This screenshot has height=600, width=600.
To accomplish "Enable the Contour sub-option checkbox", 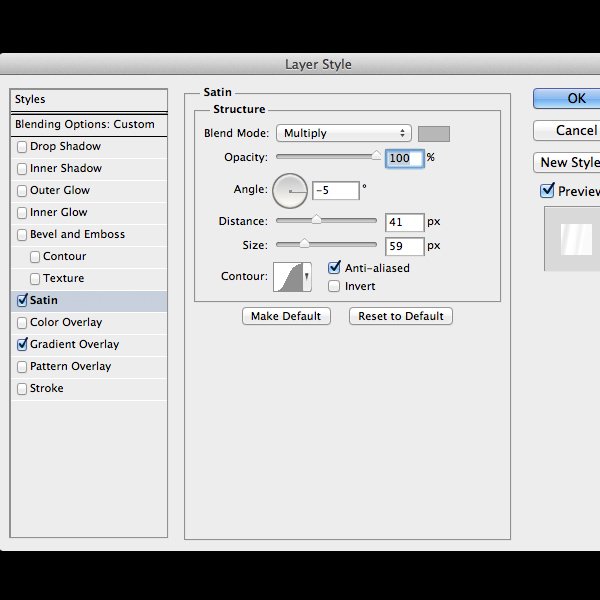I will 35,257.
